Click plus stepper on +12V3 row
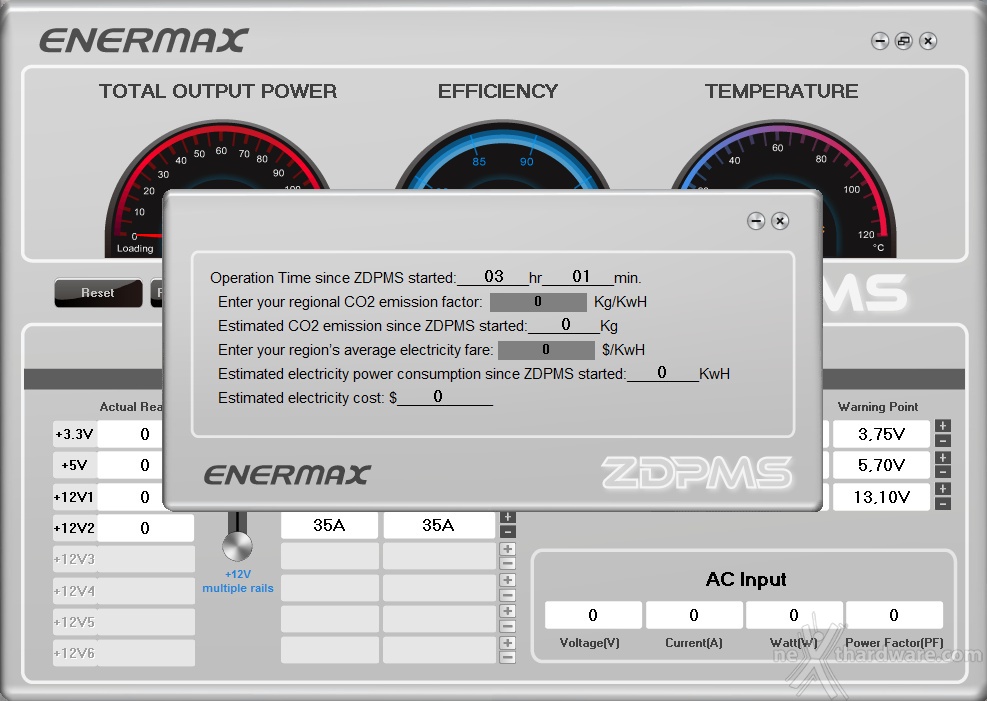The width and height of the screenshot is (987, 701). (x=507, y=549)
